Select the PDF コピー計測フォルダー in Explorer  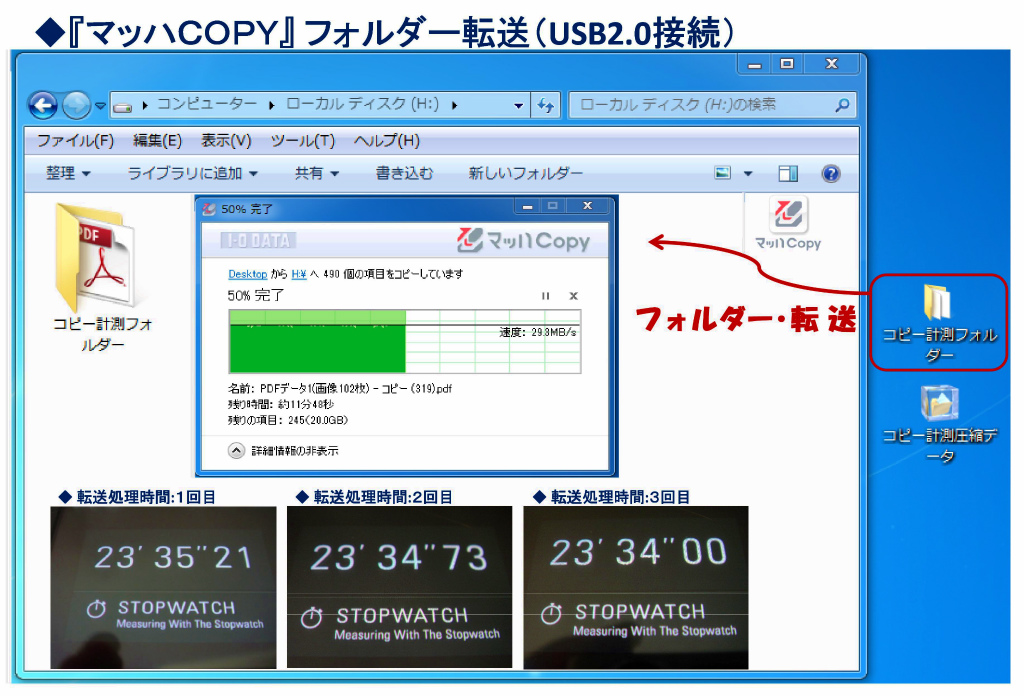click(103, 277)
